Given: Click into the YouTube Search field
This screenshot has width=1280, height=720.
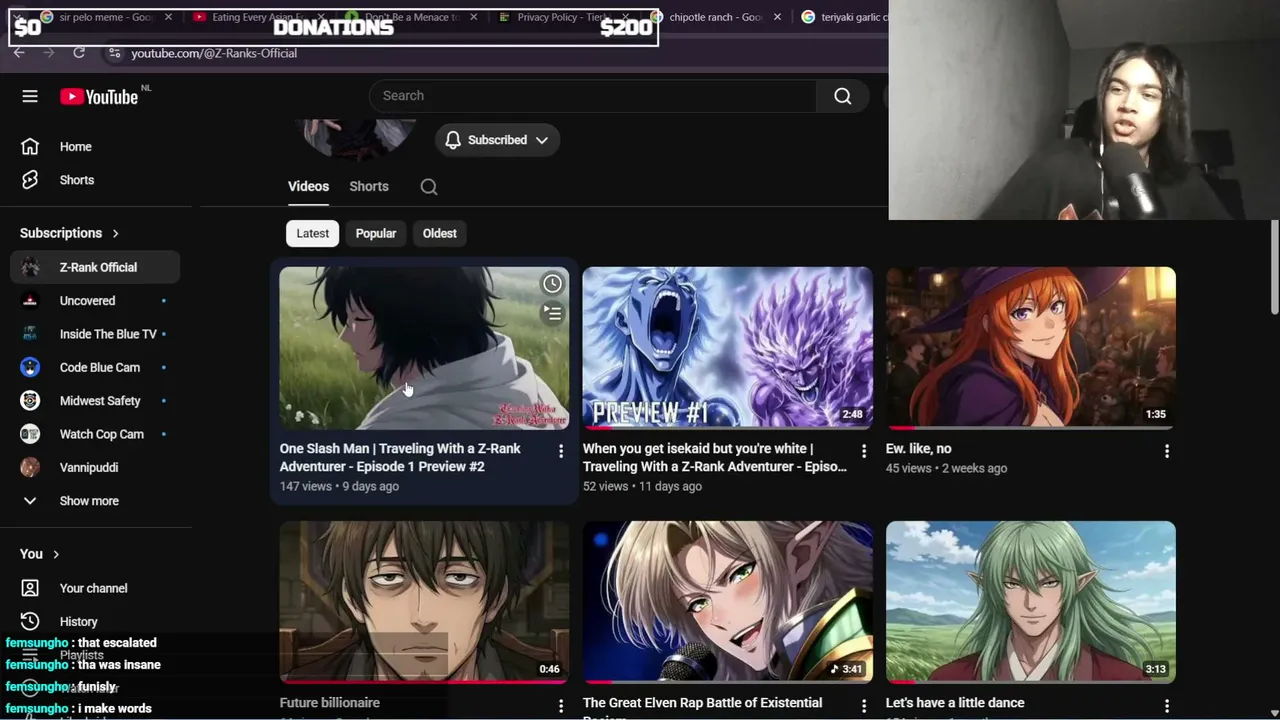Looking at the screenshot, I should (593, 96).
